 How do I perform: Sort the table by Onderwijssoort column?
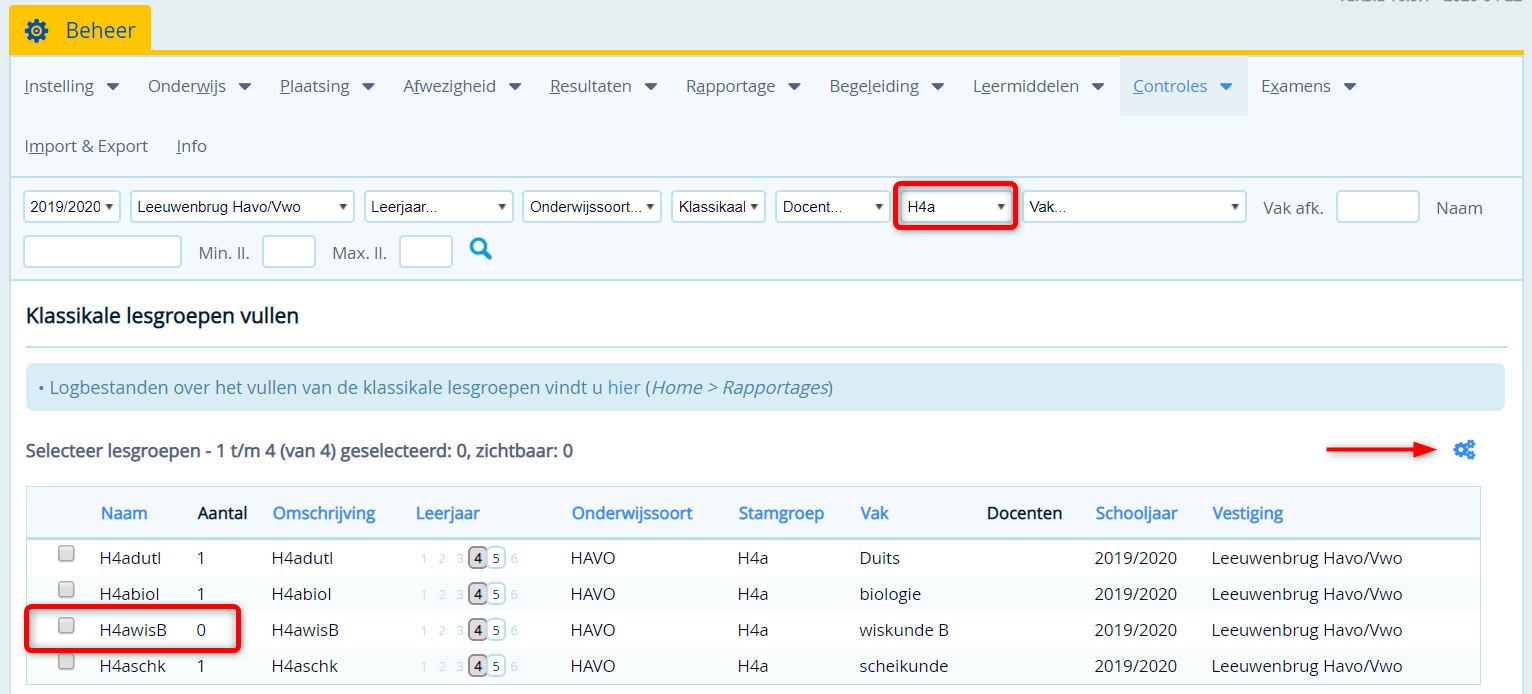point(632,513)
